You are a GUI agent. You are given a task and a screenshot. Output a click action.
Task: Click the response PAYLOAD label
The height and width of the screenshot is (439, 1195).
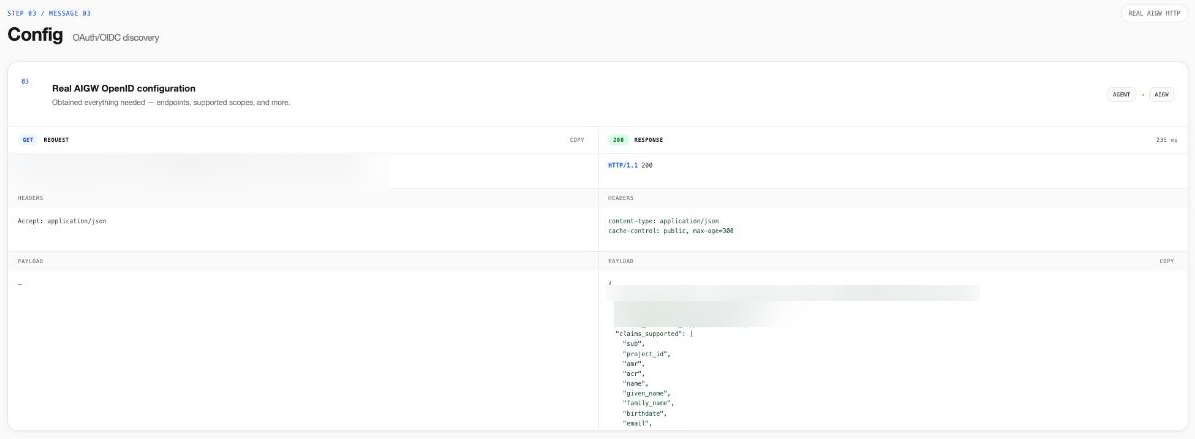click(x=620, y=261)
